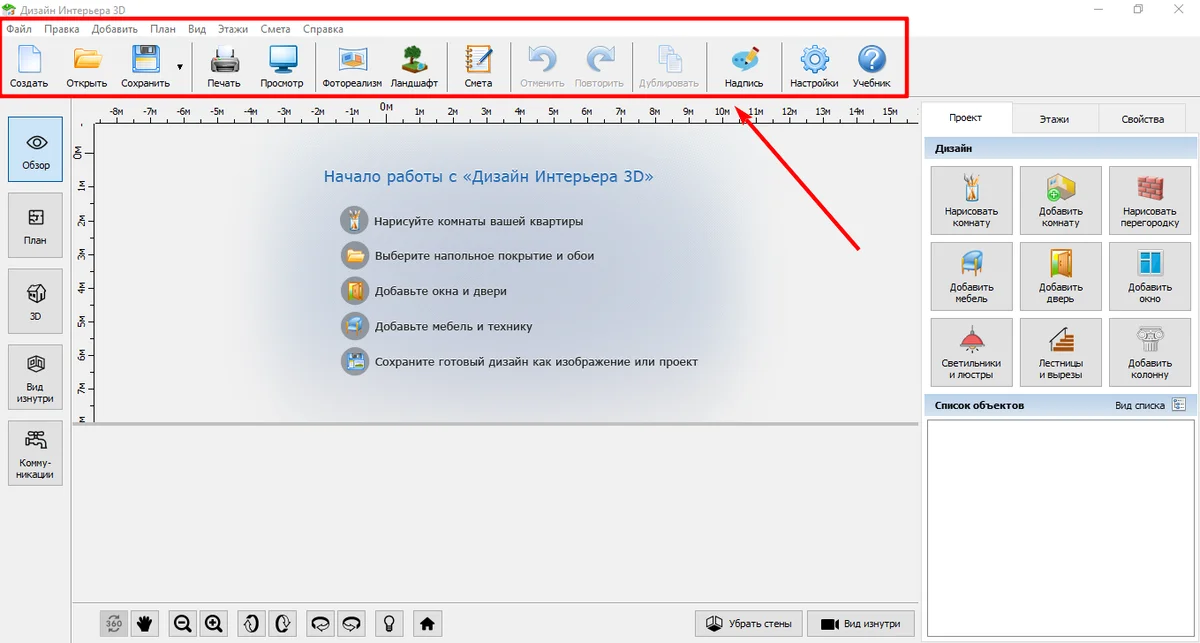Click the horizontal rotate icon with right-pointing arrow
This screenshot has height=643, width=1200.
pos(351,624)
